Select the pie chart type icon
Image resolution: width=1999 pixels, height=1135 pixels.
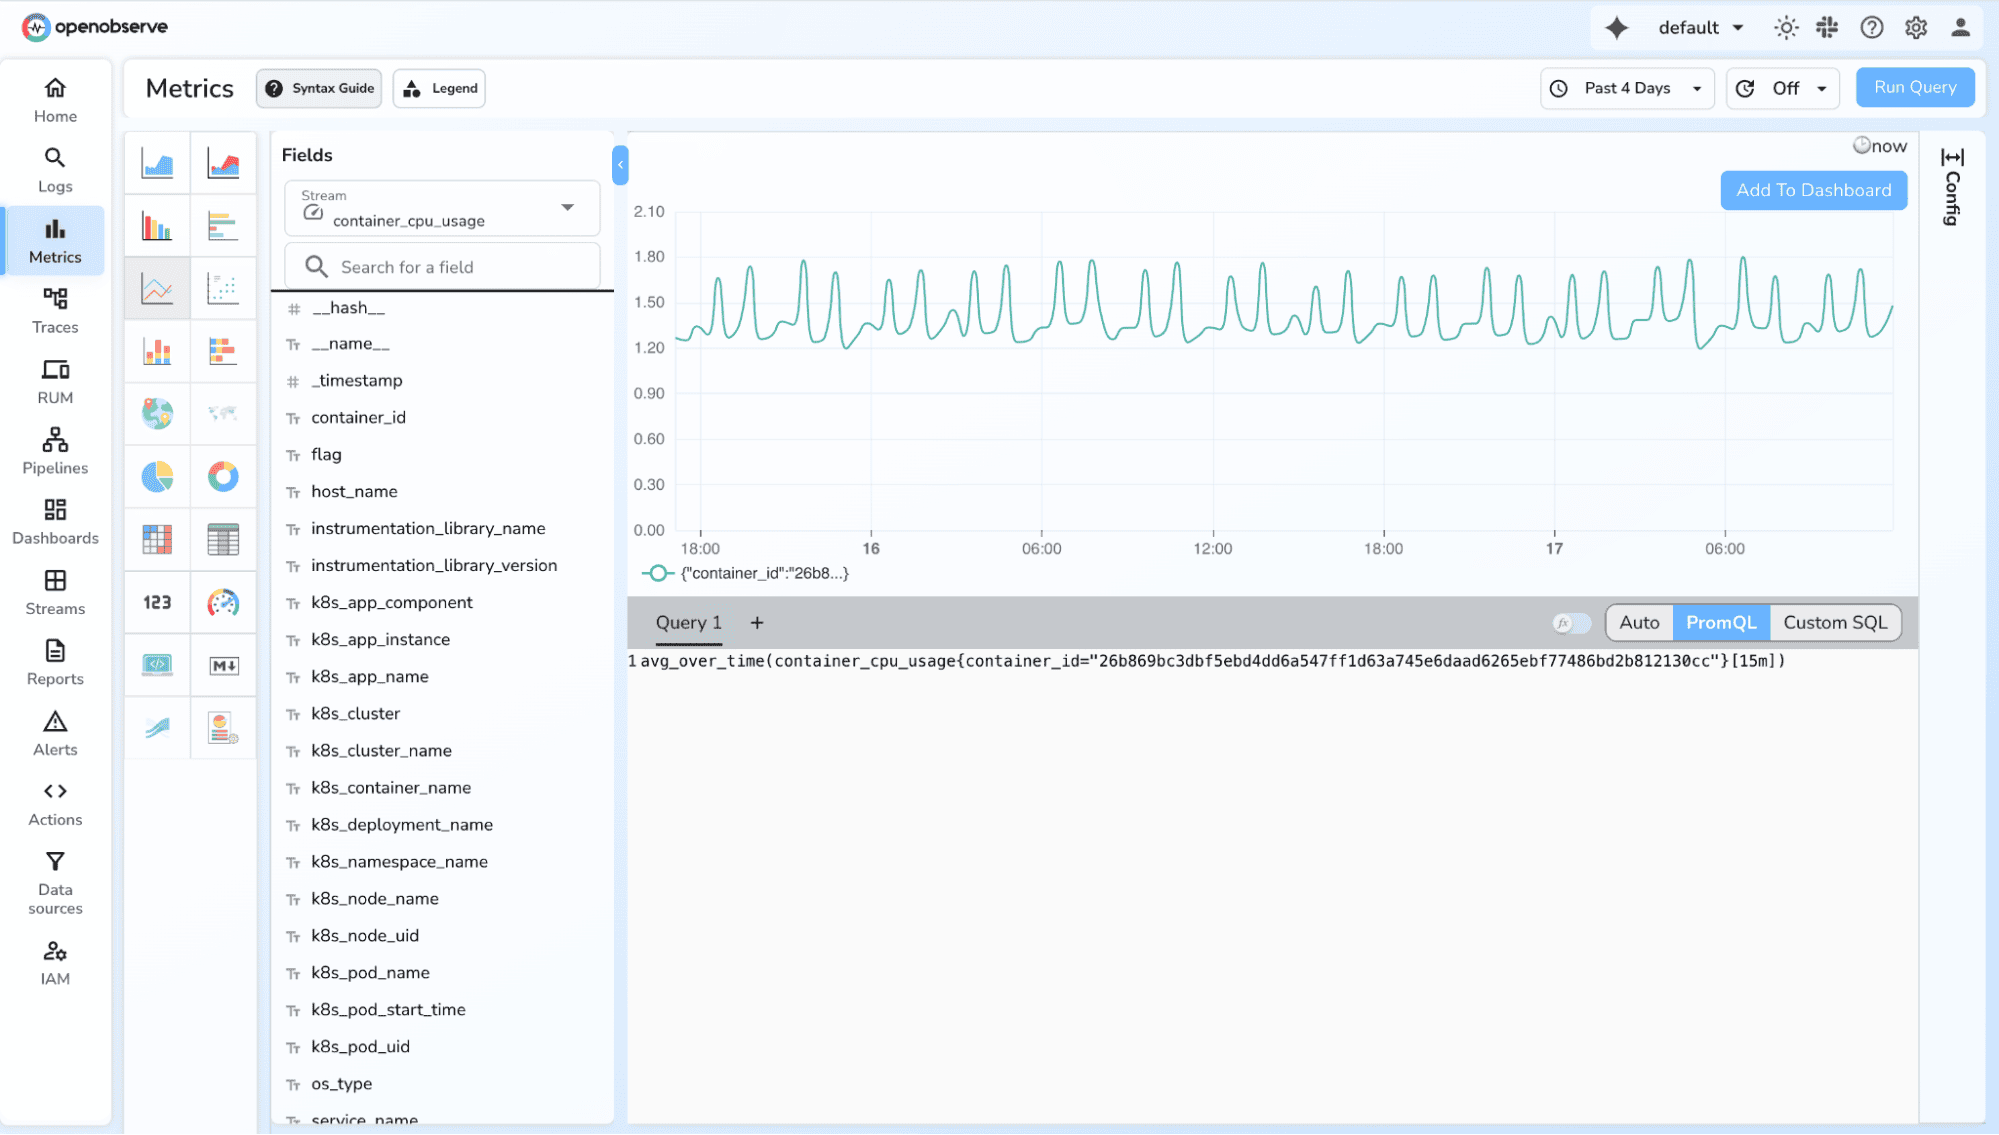pyautogui.click(x=157, y=477)
